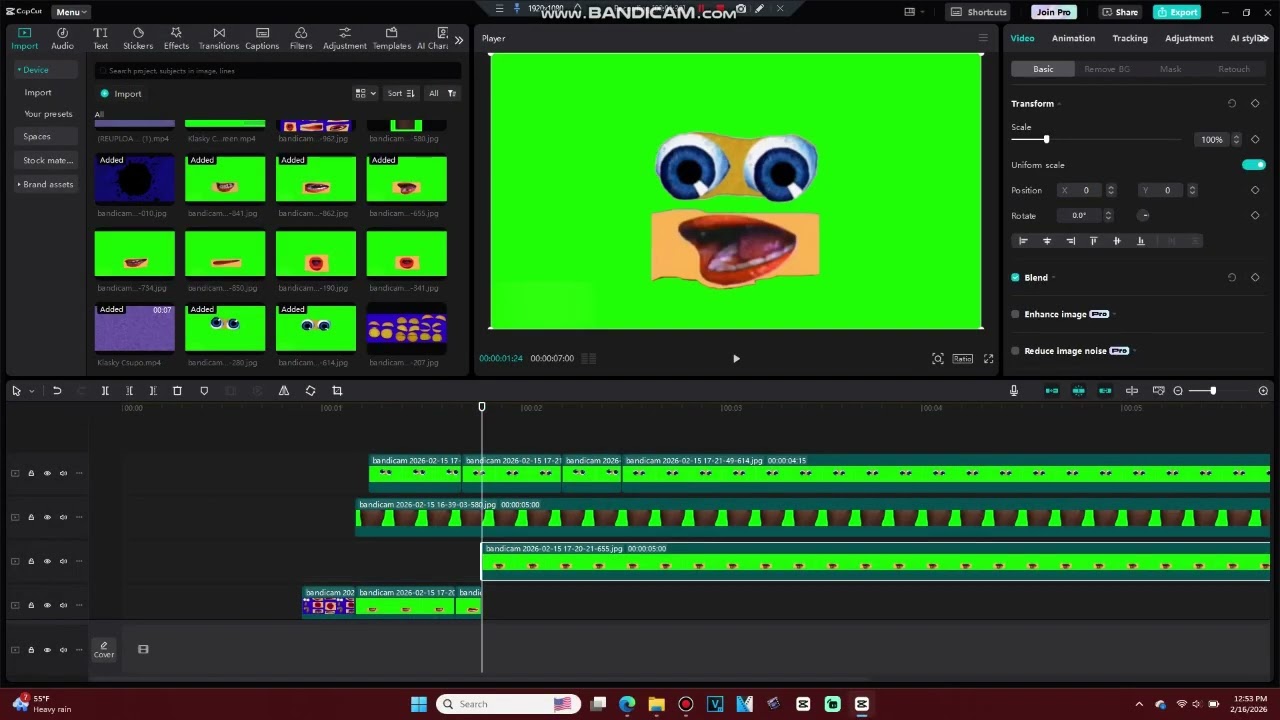Click the marker shield icon in timeline toolbar
Screen dimensions: 1280x720
(204, 391)
